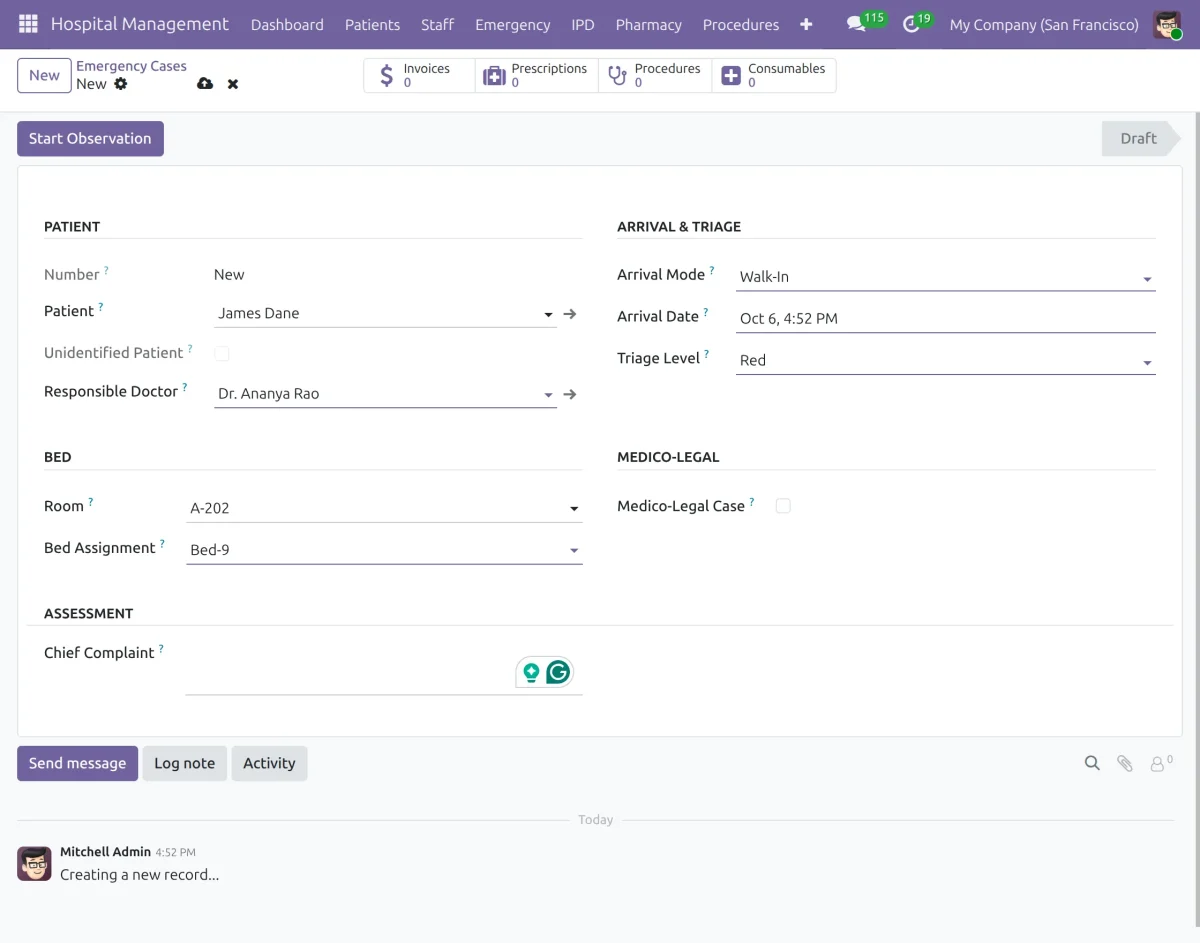Screen dimensions: 1200x943
Task: Open the Emergency menu
Action: coord(513,24)
